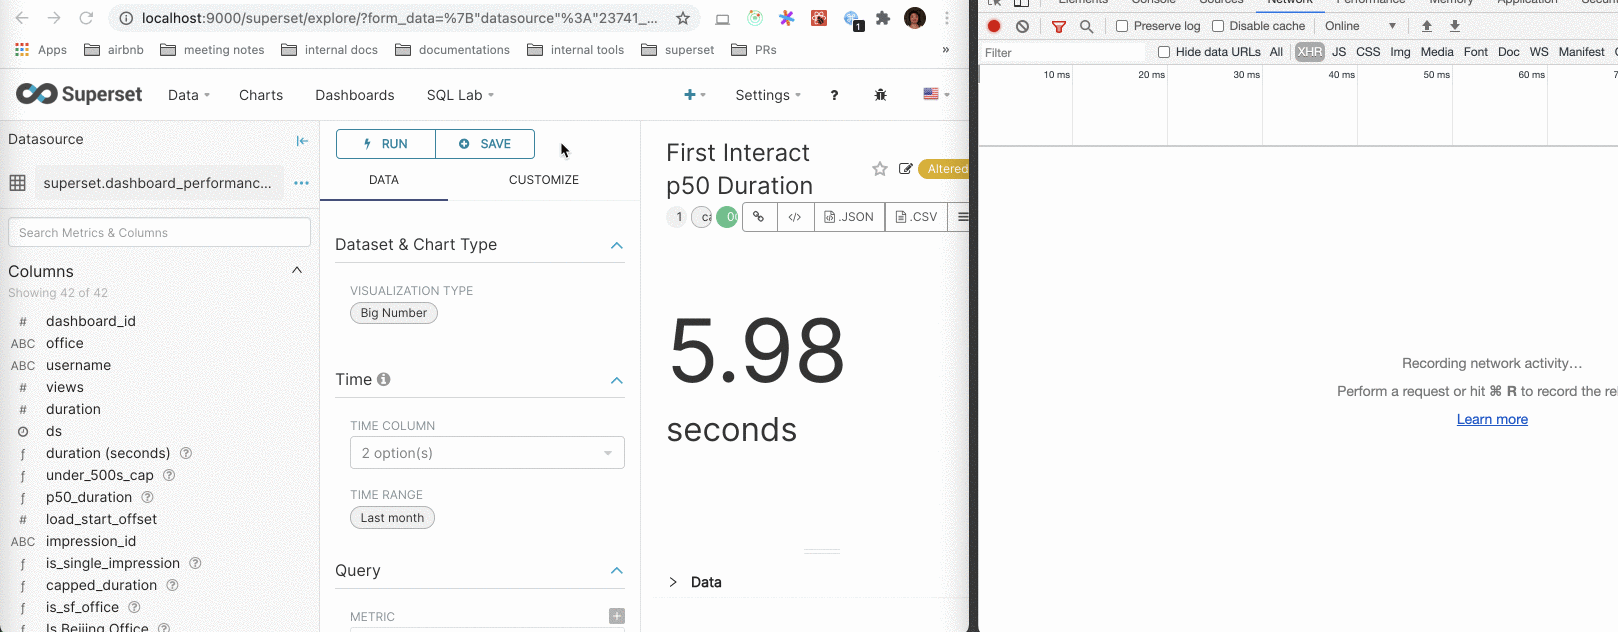Click the table grid icon beside datasource name
This screenshot has width=1618, height=632.
coord(17,183)
